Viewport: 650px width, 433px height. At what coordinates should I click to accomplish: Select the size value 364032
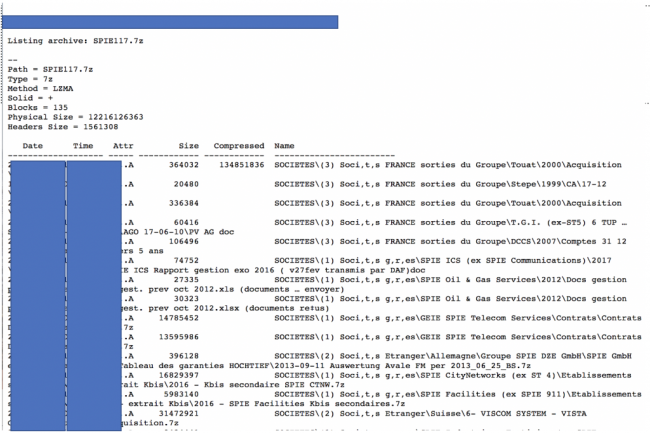point(184,164)
